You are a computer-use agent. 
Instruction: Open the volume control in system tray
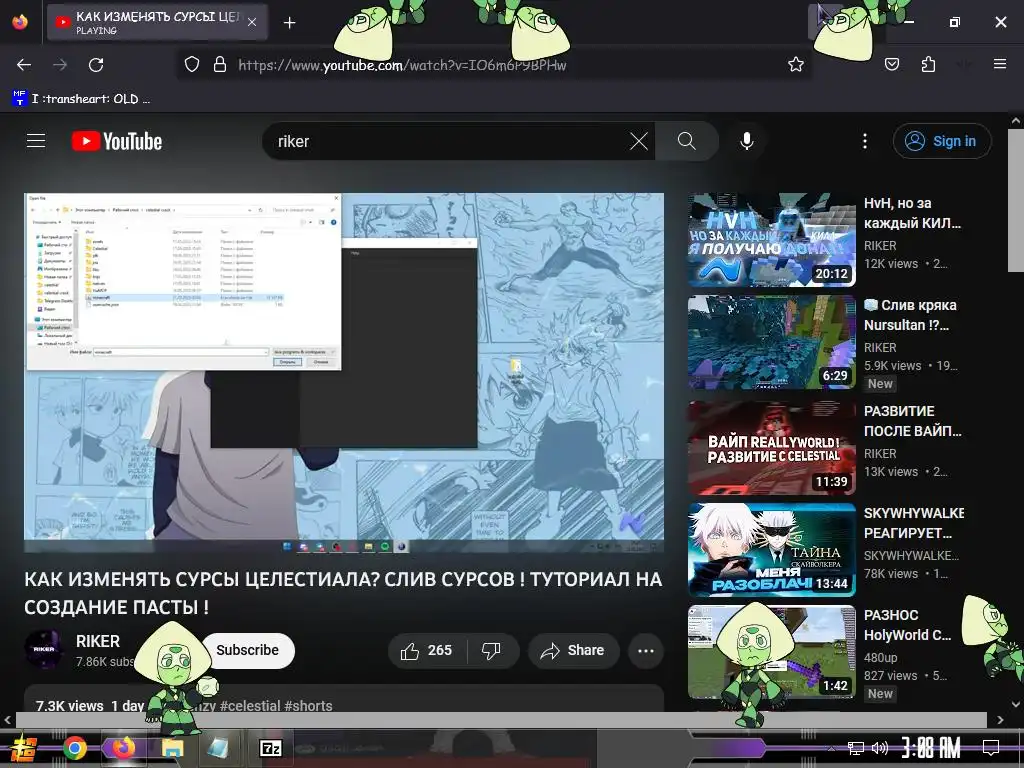(880, 748)
